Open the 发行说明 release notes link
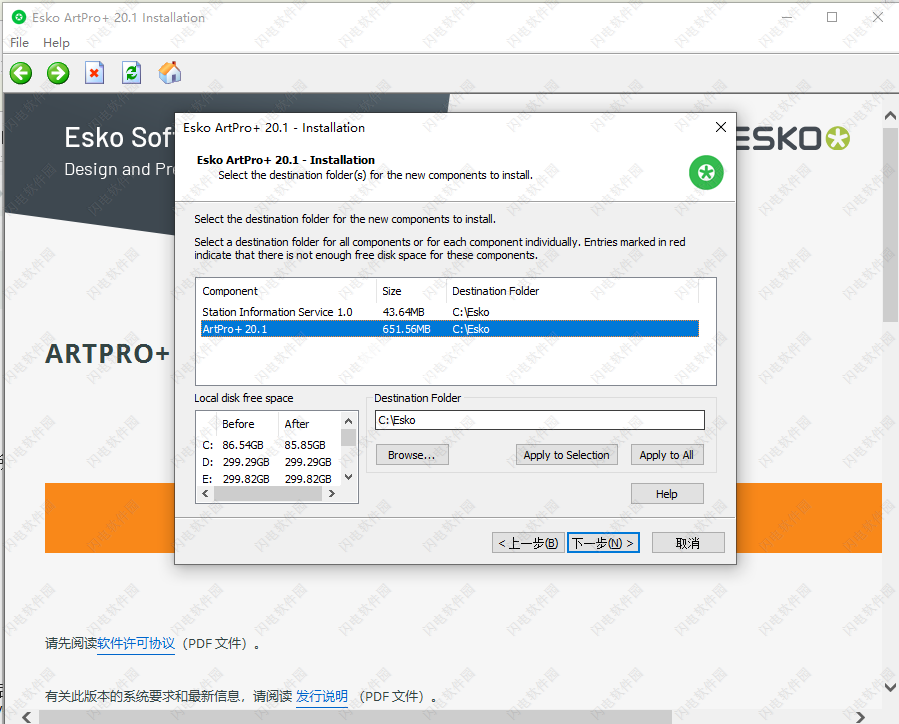The width and height of the screenshot is (899, 724). (x=322, y=696)
